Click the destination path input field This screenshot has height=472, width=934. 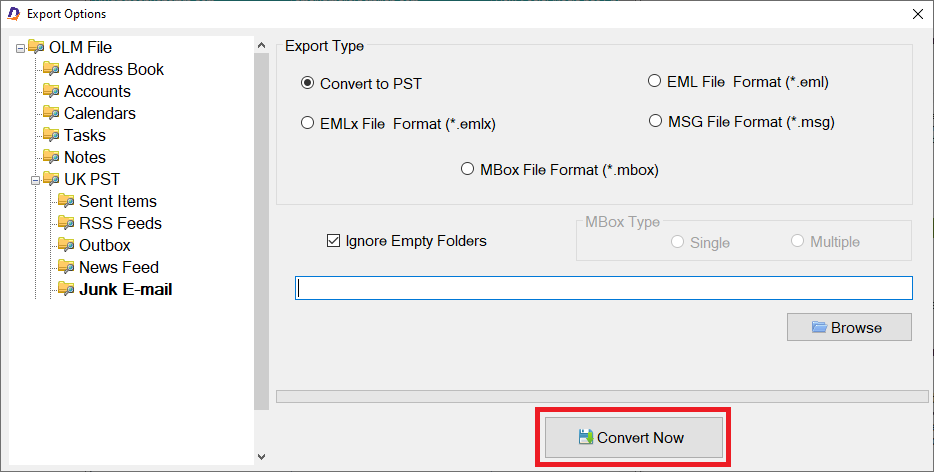tap(603, 288)
